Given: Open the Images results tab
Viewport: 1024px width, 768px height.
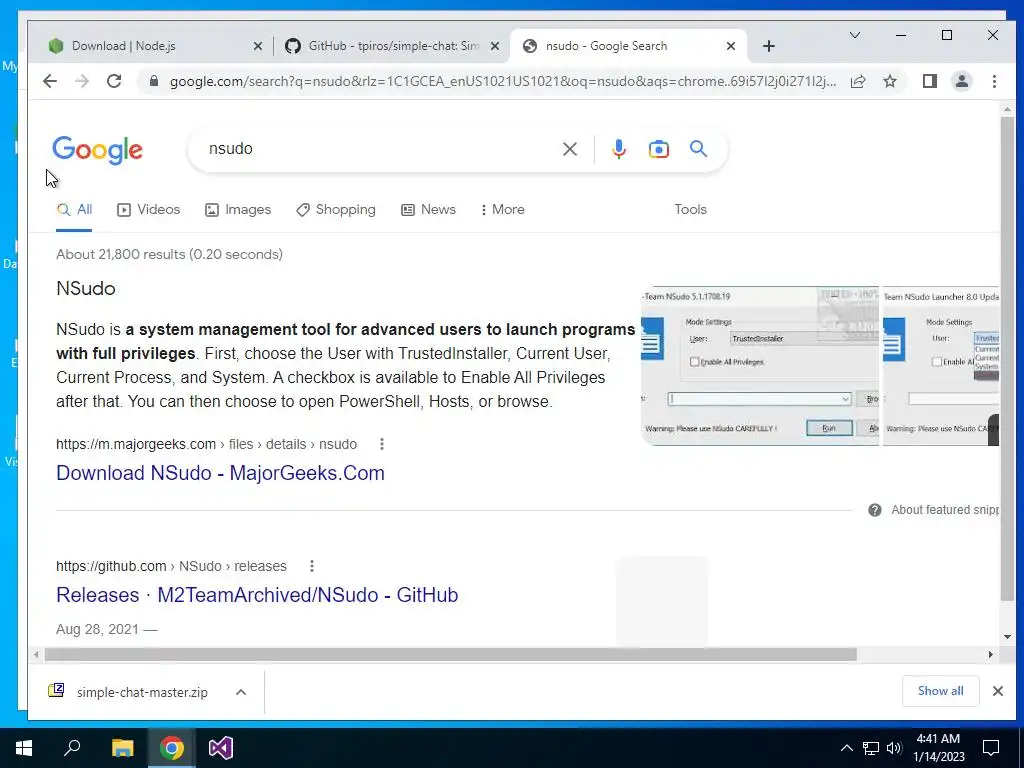Looking at the screenshot, I should 238,210.
